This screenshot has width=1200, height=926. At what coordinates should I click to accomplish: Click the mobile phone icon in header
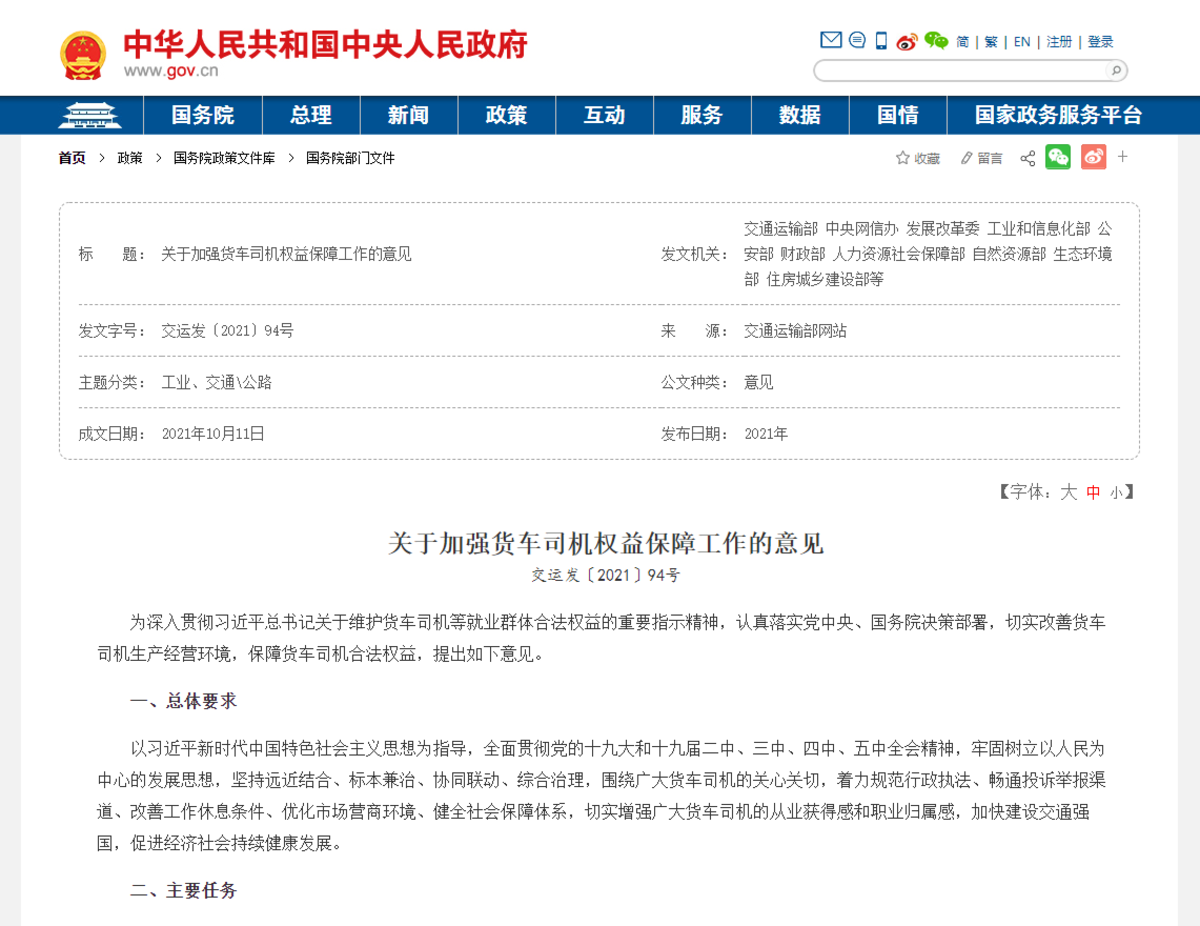pos(881,40)
